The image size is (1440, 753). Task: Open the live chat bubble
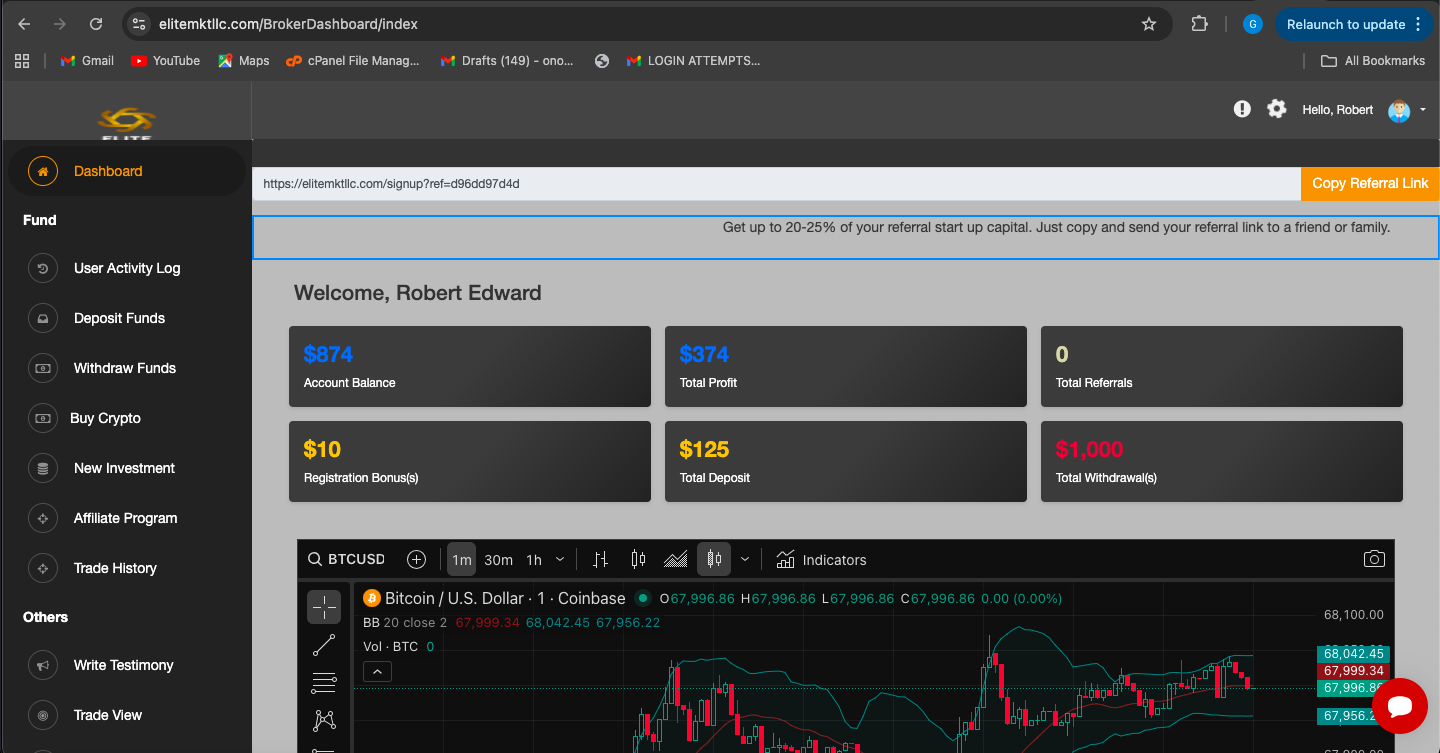point(1399,707)
